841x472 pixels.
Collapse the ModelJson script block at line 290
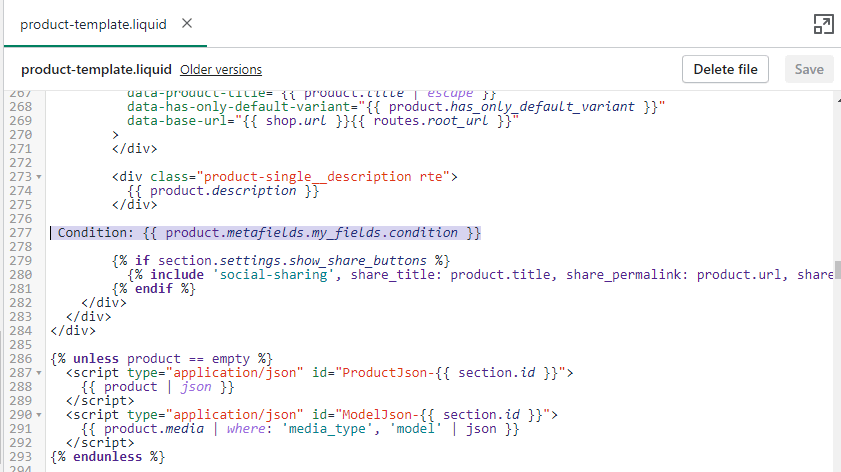click(x=37, y=415)
